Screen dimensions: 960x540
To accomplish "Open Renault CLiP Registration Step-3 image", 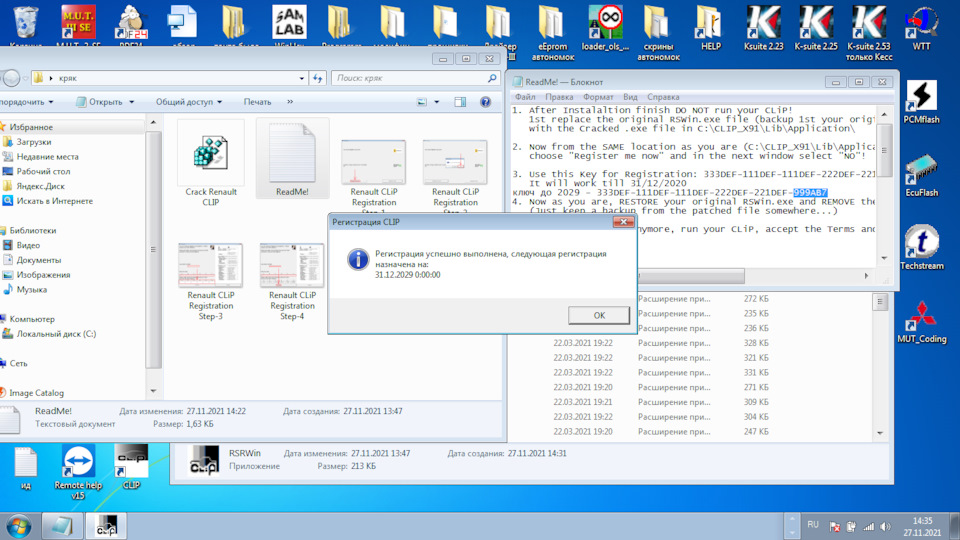I will pos(211,281).
